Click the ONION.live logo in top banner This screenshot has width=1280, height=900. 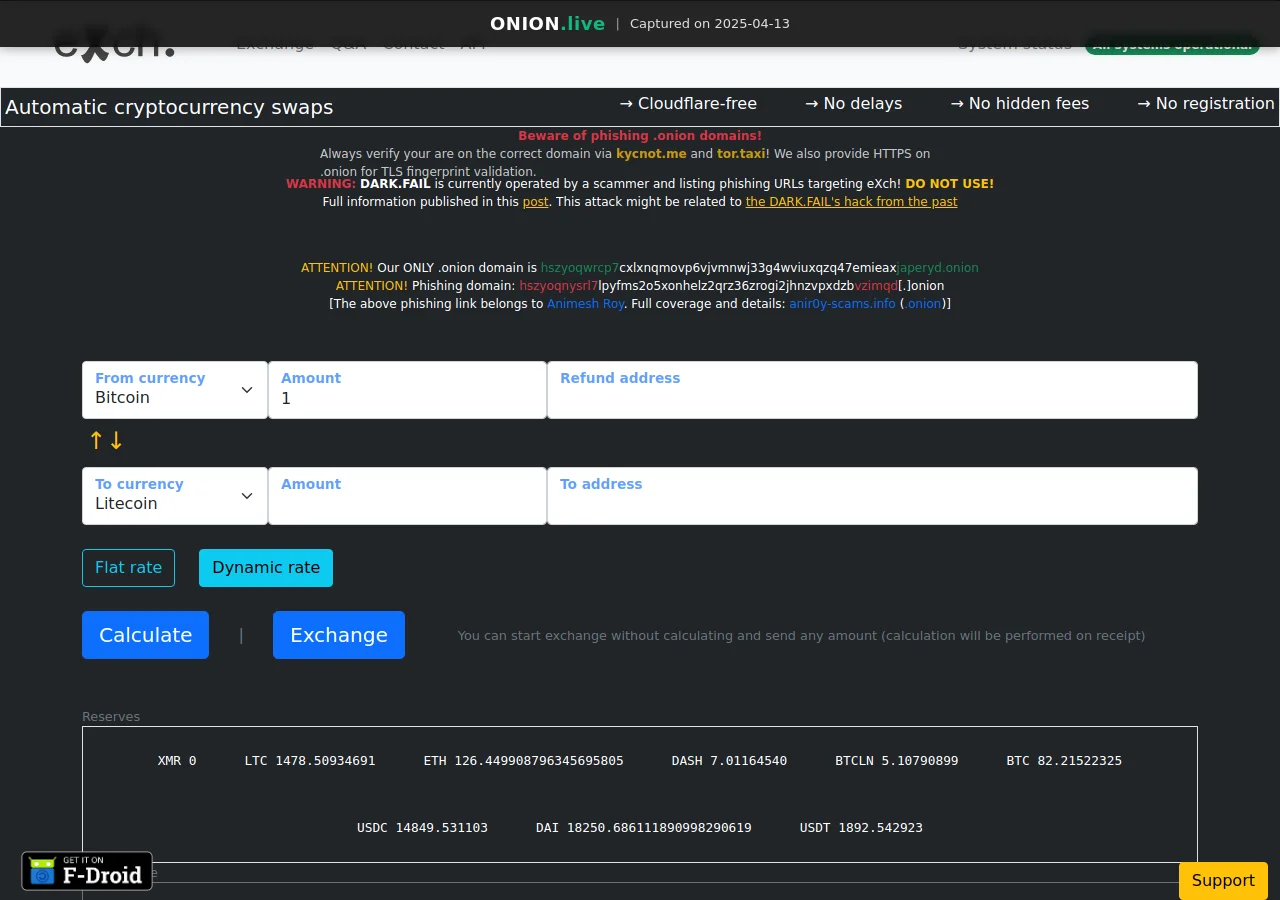[x=547, y=23]
